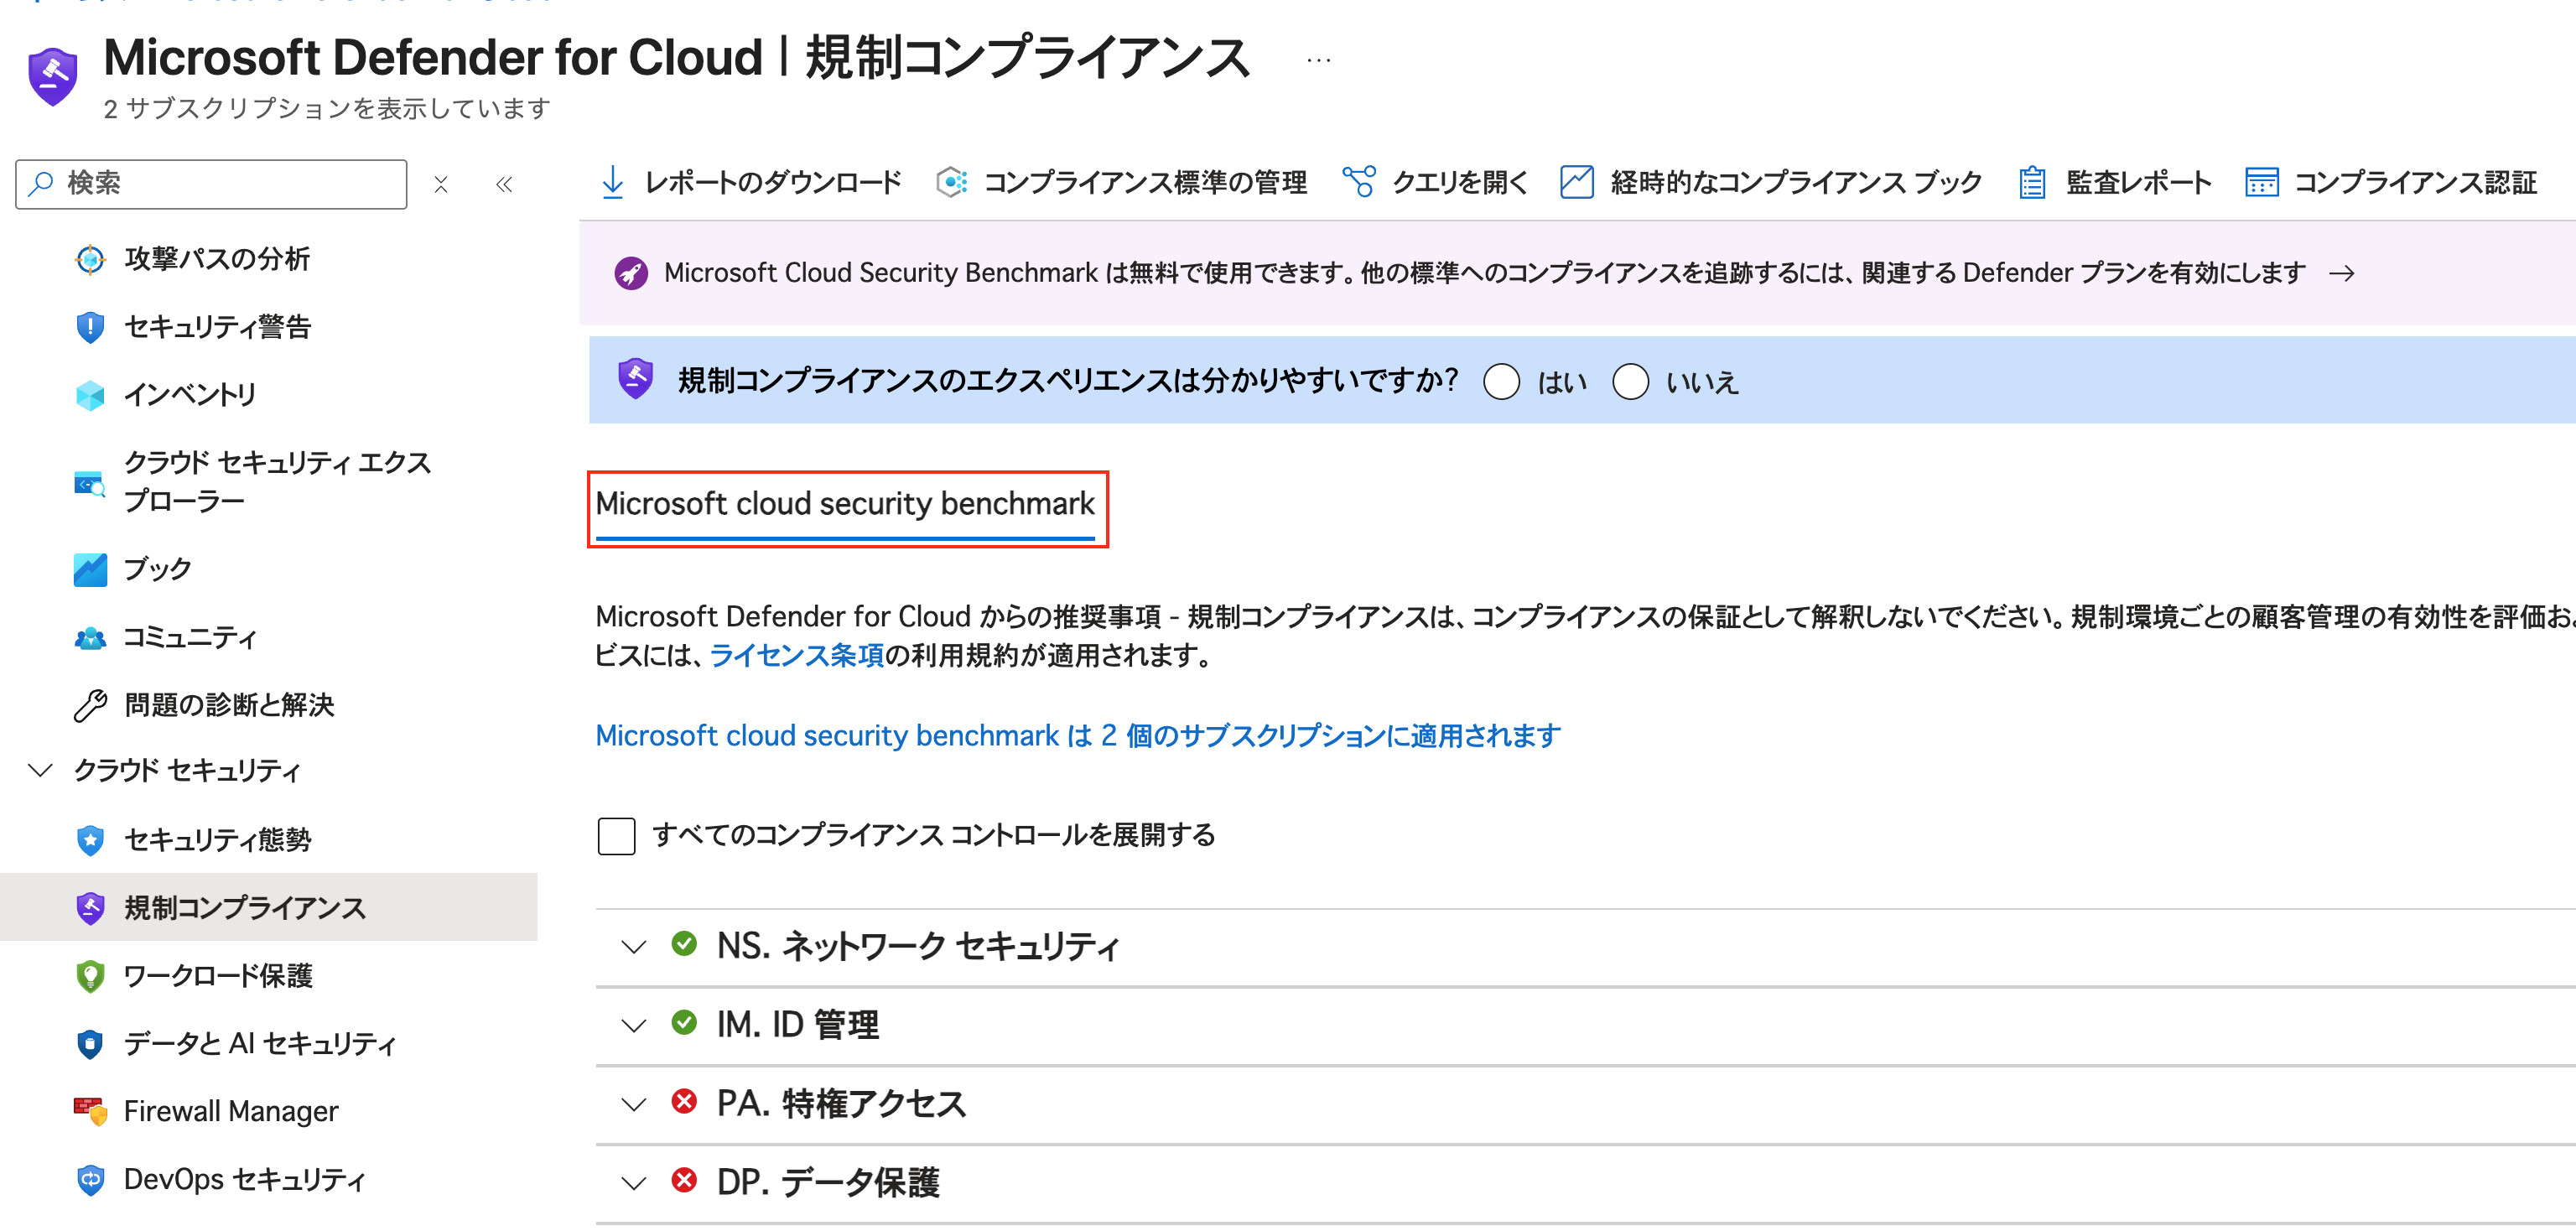Click the クラウド セキュリティ section label
The width and height of the screenshot is (2576, 1231).
pos(186,770)
